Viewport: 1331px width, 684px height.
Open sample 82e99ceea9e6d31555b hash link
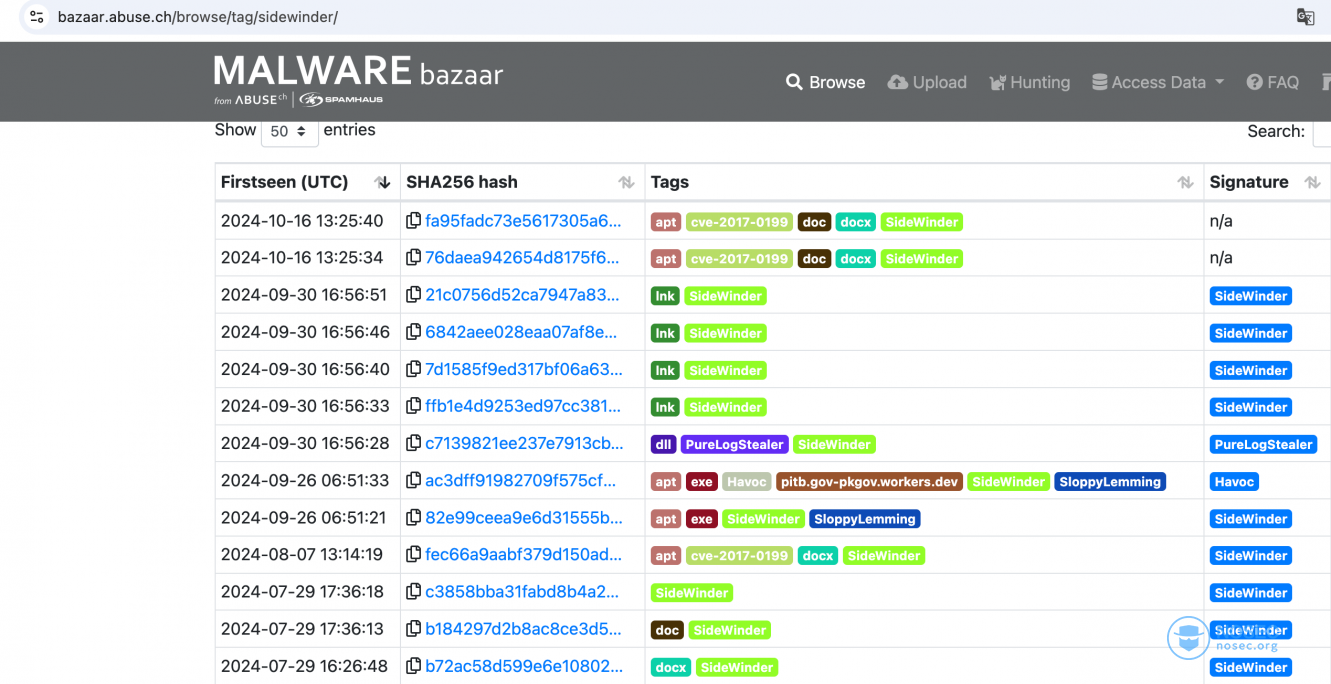pos(524,518)
